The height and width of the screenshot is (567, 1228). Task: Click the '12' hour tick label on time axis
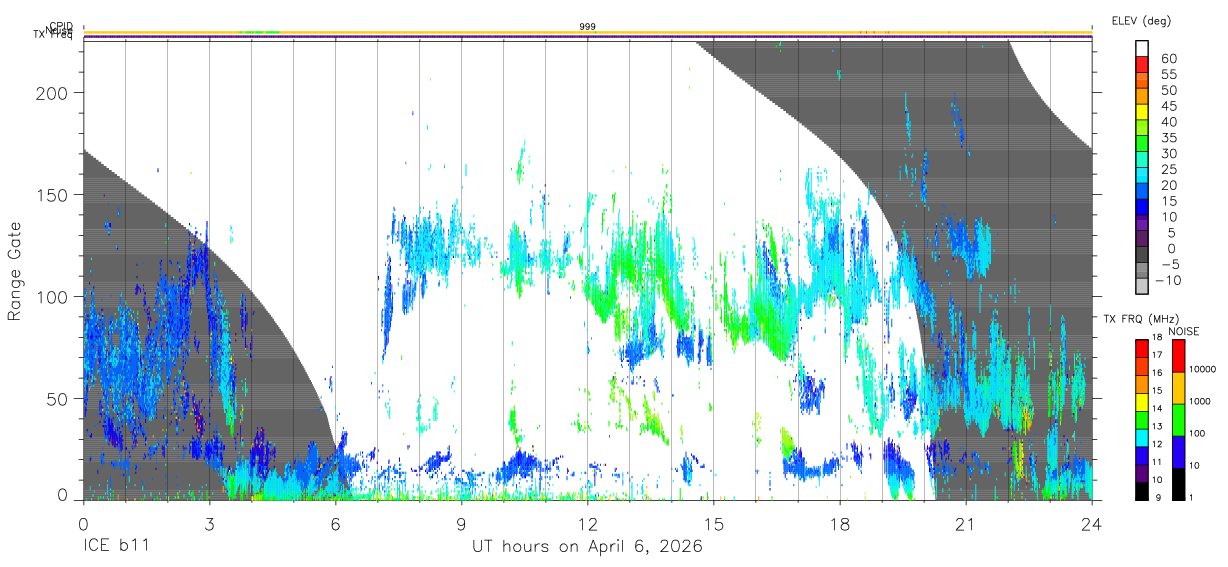tap(588, 522)
